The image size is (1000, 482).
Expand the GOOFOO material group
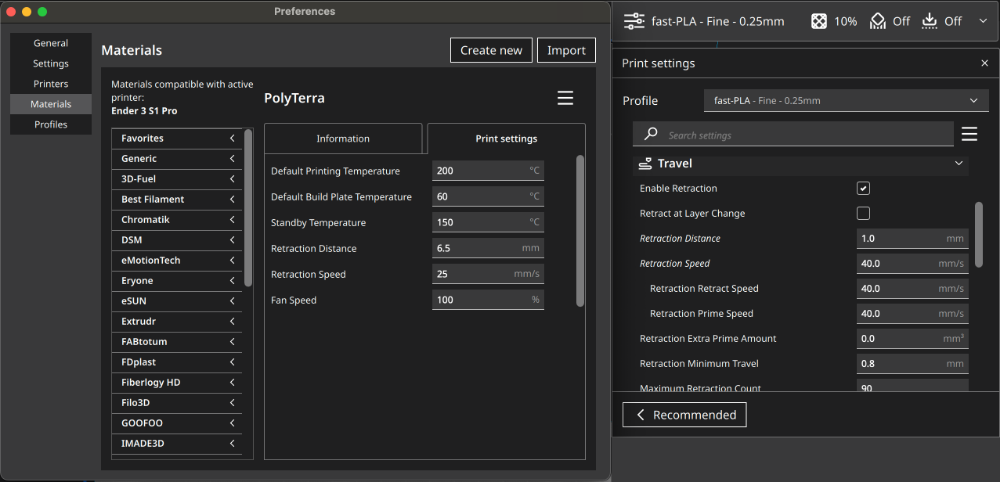(177, 423)
